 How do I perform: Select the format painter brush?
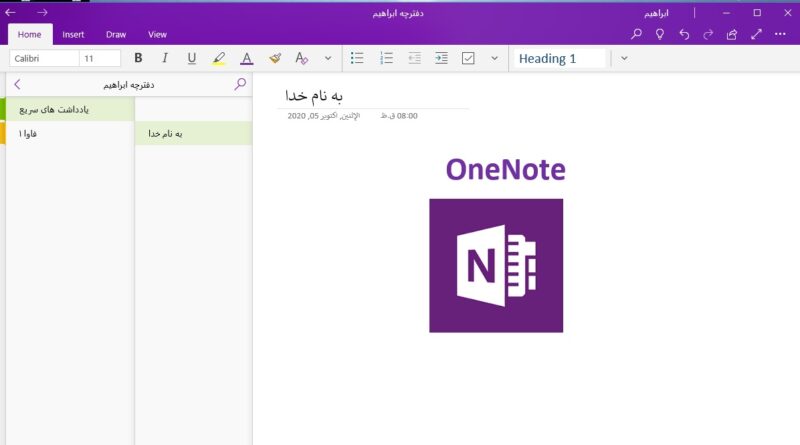coord(275,59)
